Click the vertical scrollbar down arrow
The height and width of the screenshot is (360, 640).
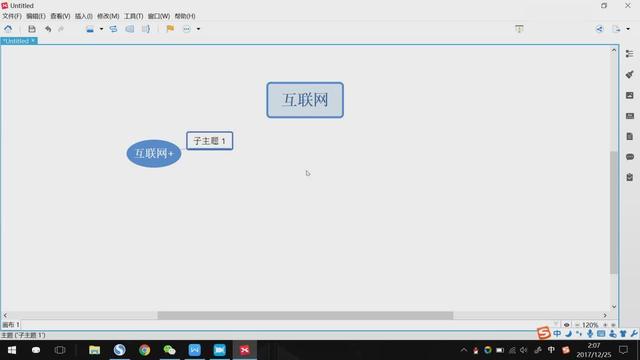point(614,307)
